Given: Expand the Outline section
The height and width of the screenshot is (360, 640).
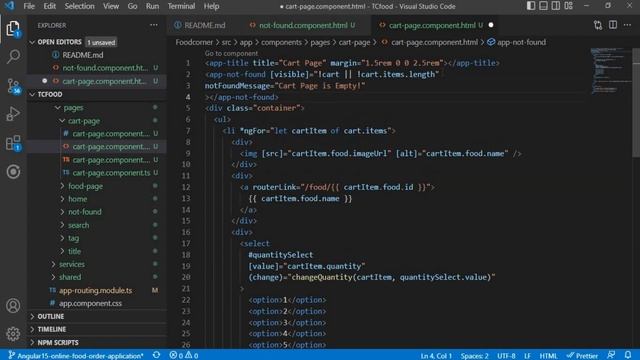Looking at the screenshot, I should coord(32,316).
